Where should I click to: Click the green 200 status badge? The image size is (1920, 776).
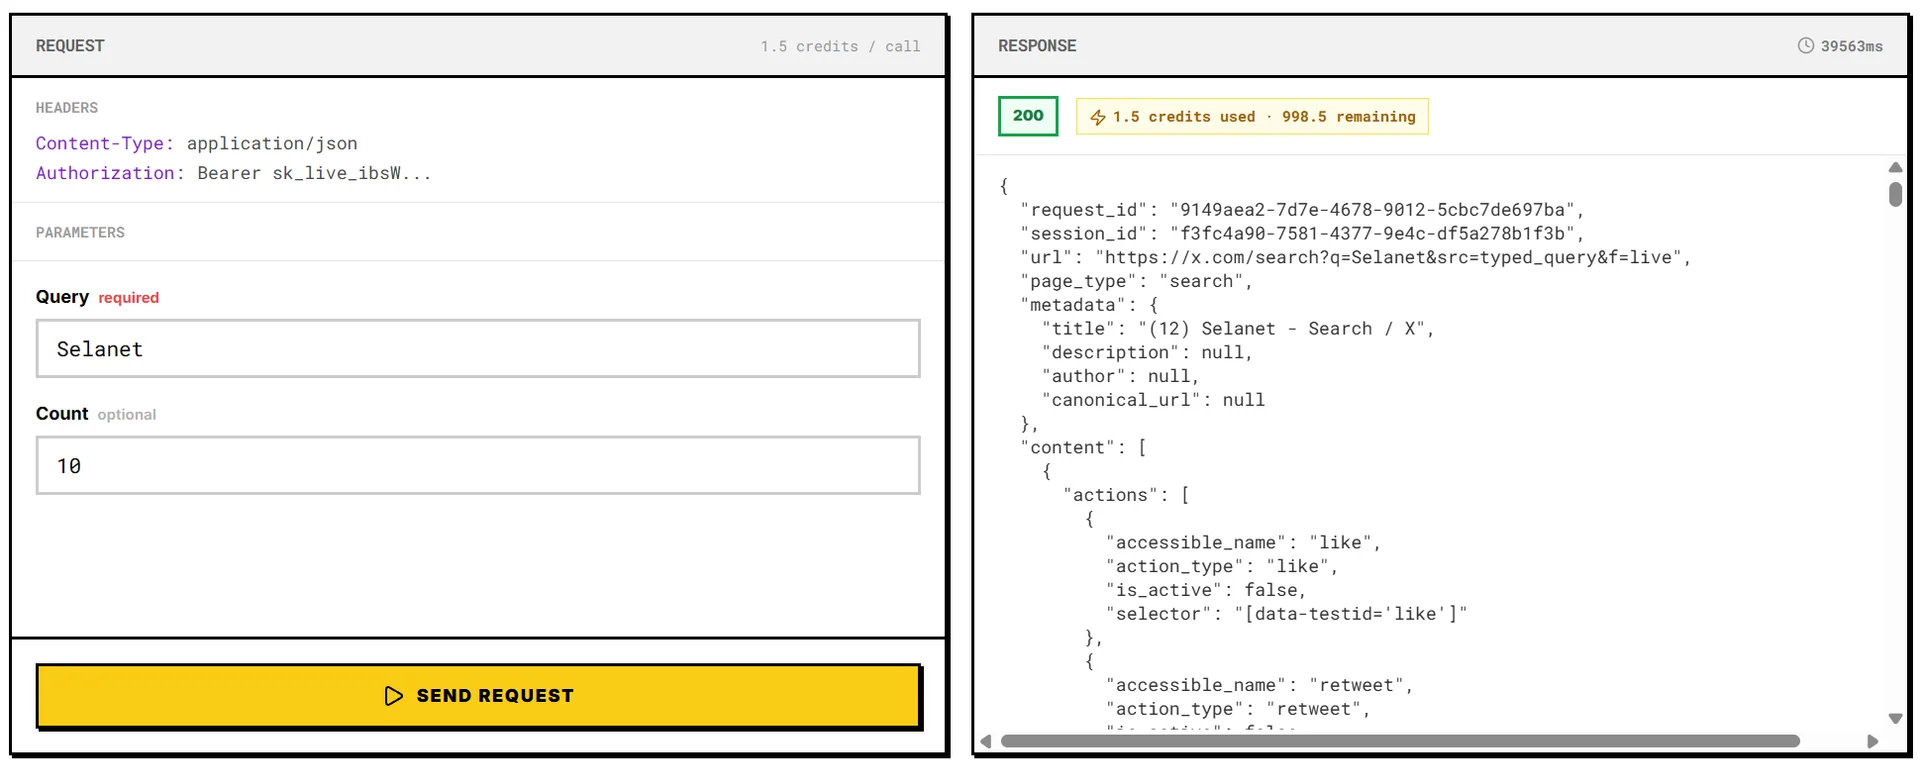click(x=1028, y=116)
